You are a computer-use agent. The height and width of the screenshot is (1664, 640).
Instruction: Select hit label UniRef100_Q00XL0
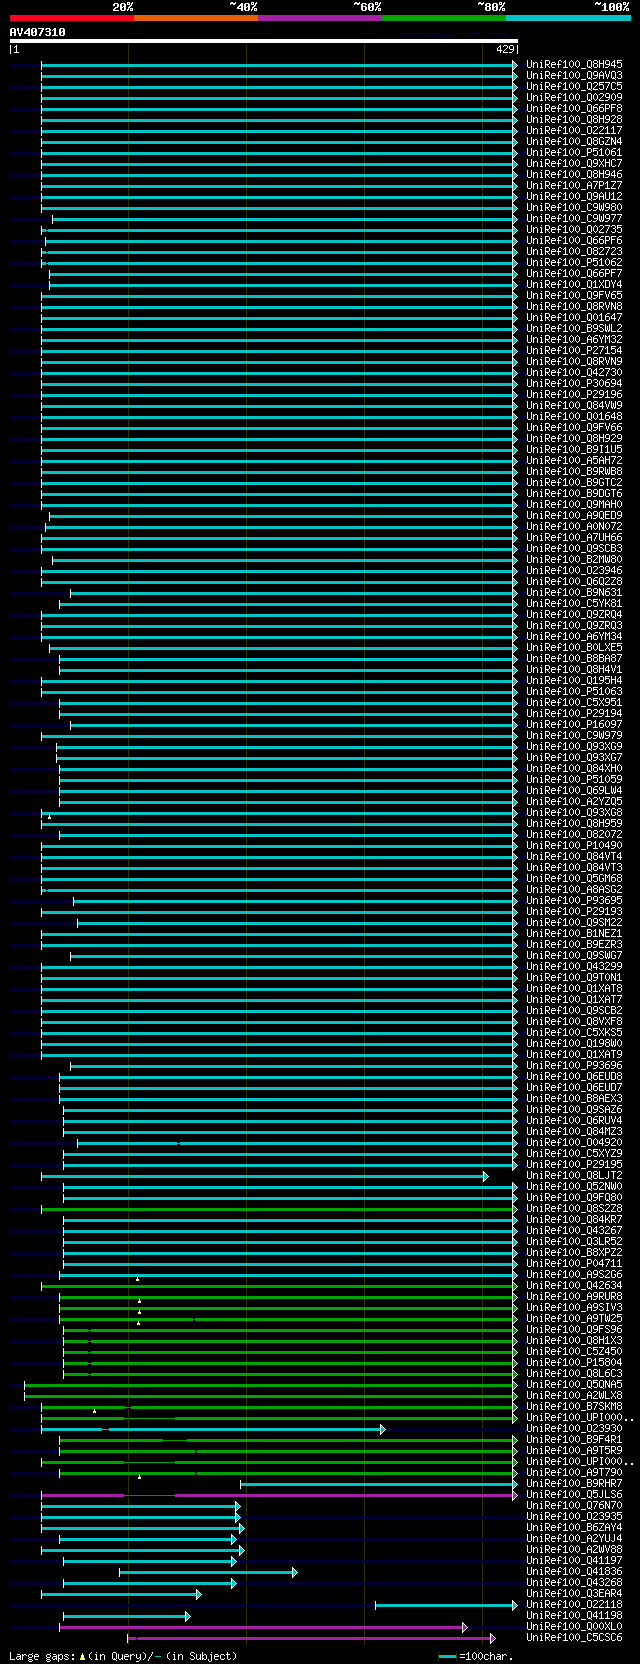574,1626
